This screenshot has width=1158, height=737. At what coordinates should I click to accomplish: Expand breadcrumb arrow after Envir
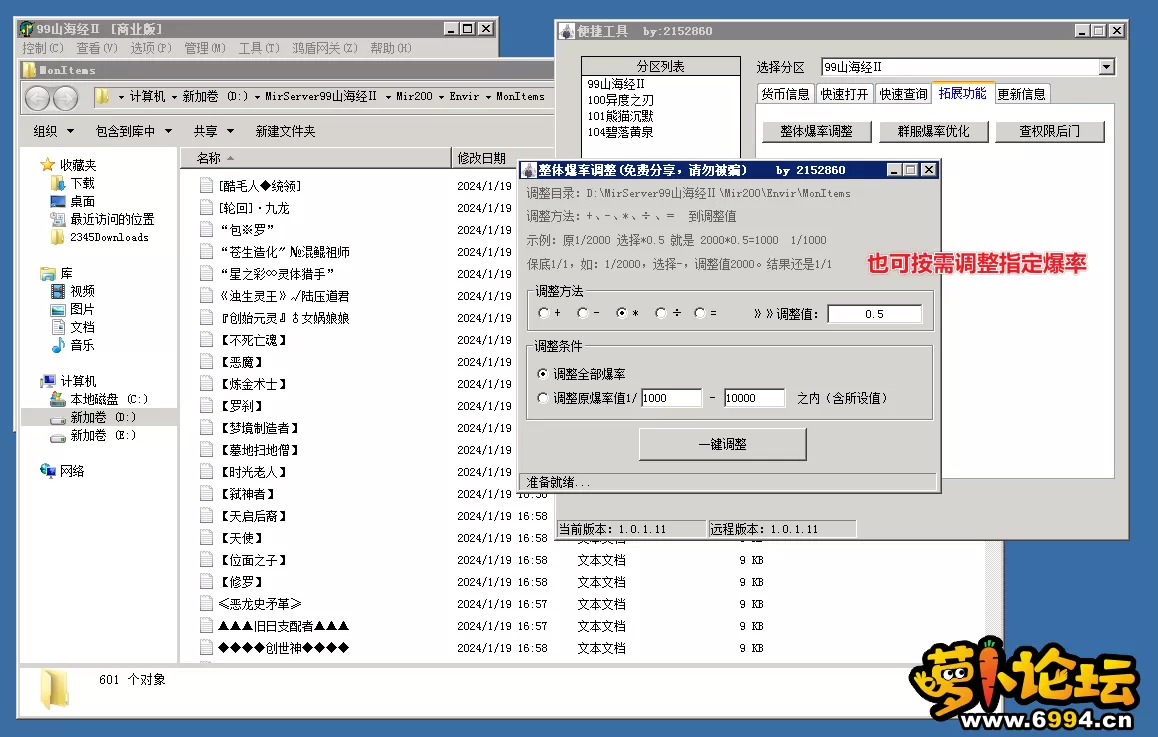coord(488,97)
